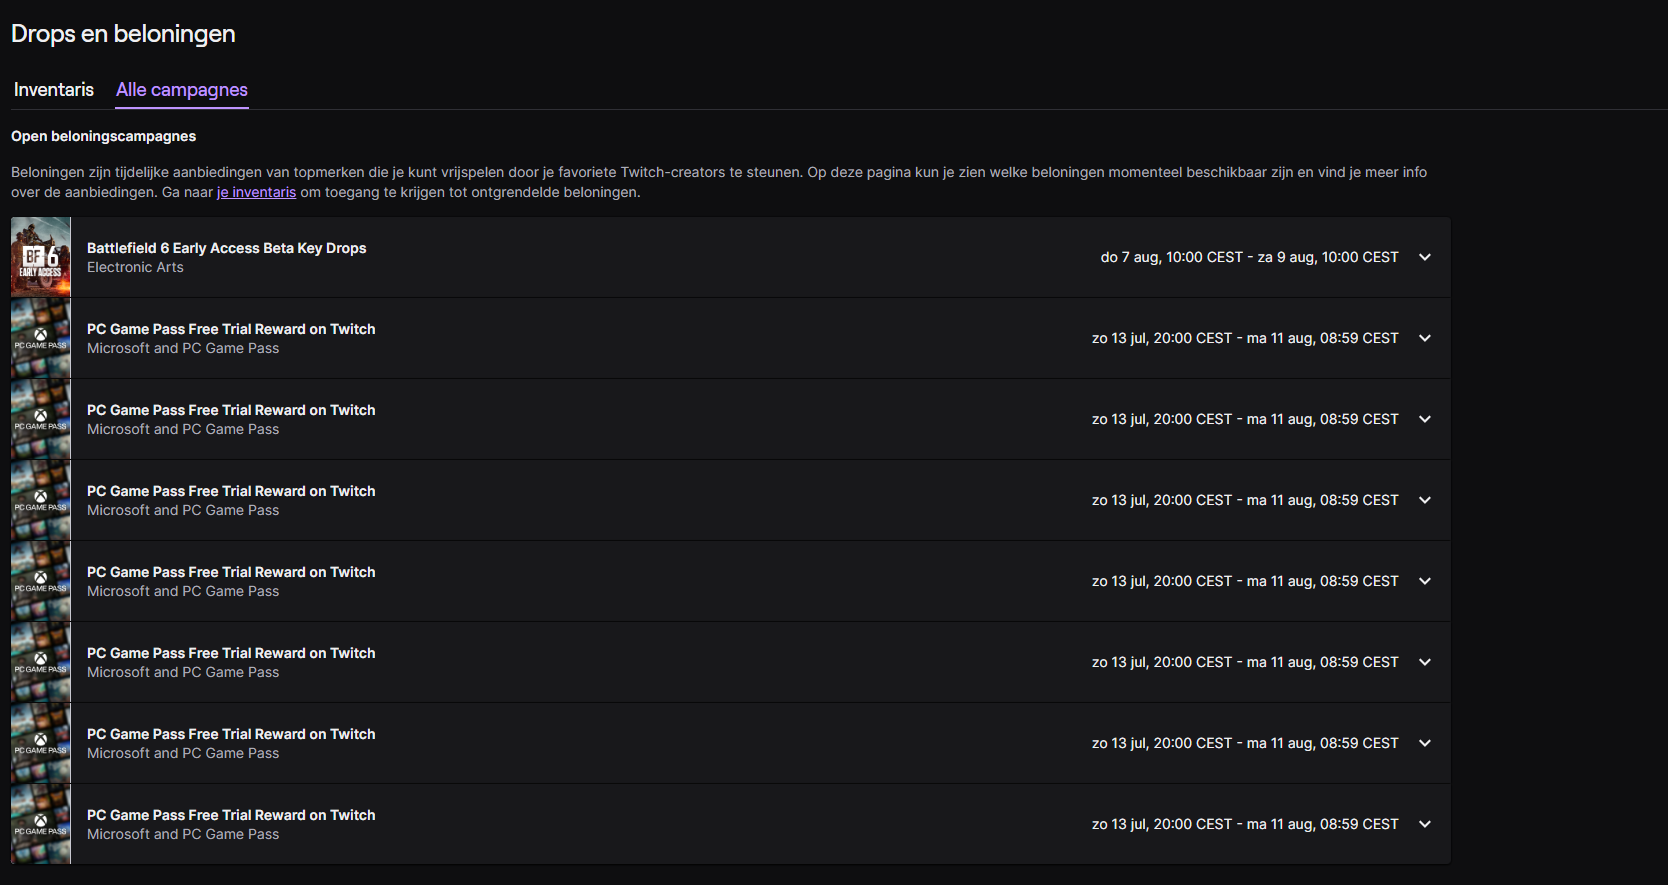Image resolution: width=1668 pixels, height=885 pixels.
Task: Click the first PC Game Pass Xbox icon
Action: (x=41, y=335)
